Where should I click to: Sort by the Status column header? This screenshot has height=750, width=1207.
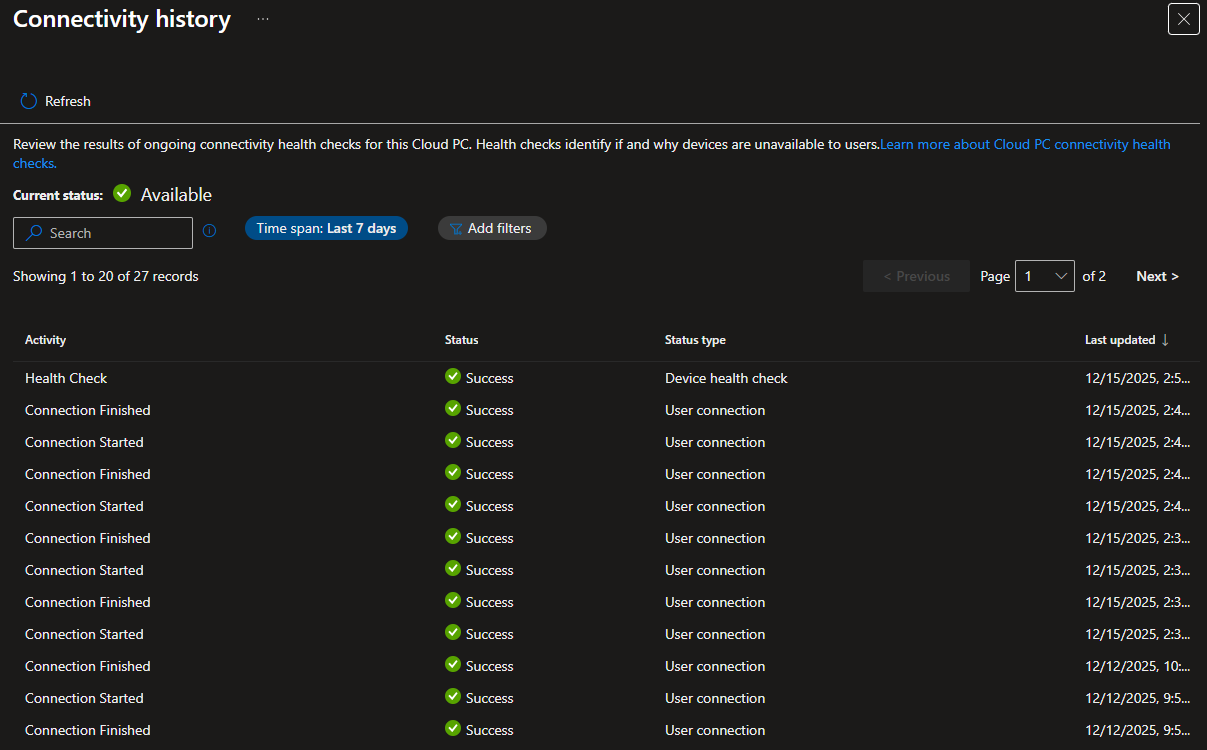pyautogui.click(x=461, y=340)
